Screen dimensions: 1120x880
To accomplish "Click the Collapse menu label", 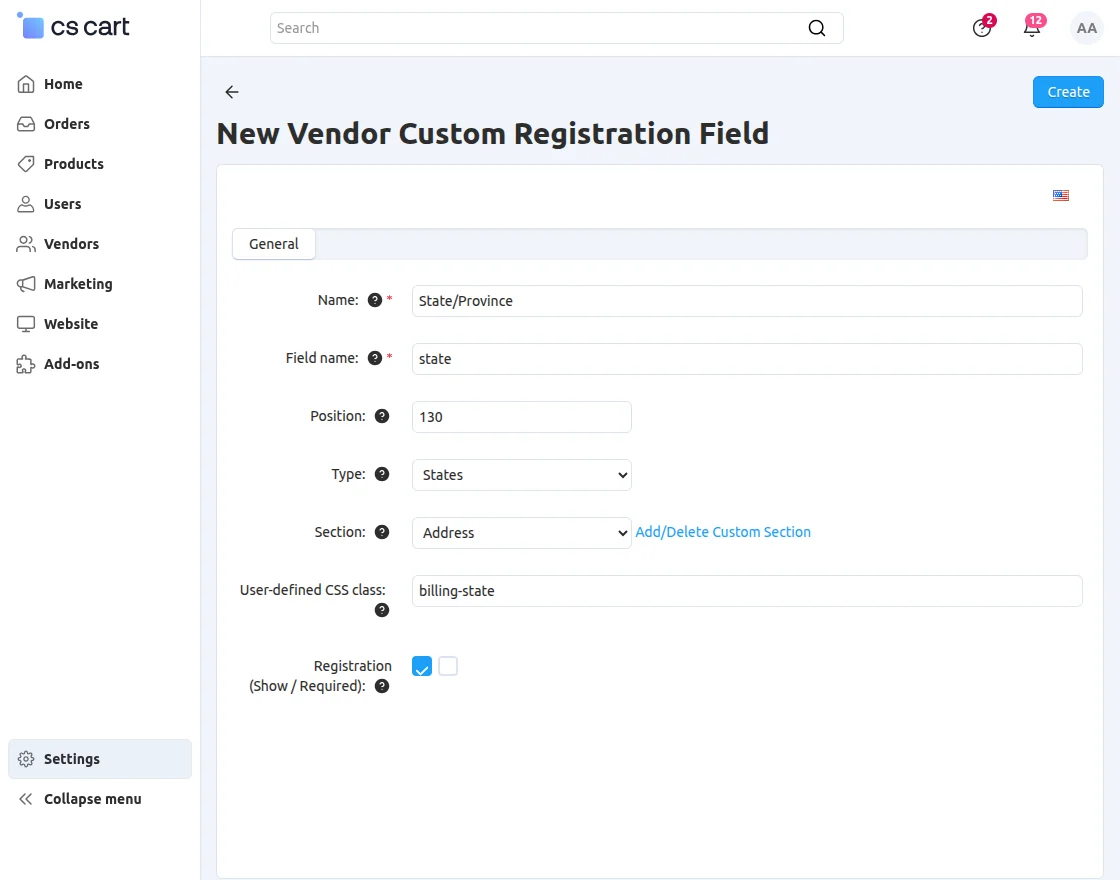I will click(93, 799).
